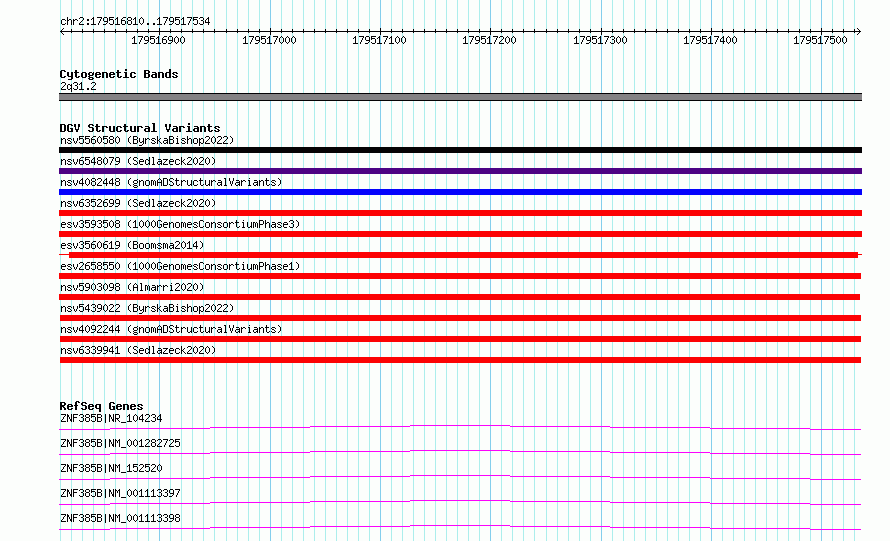Select the magenta NR_104234 transcript line

[x=460, y=427]
